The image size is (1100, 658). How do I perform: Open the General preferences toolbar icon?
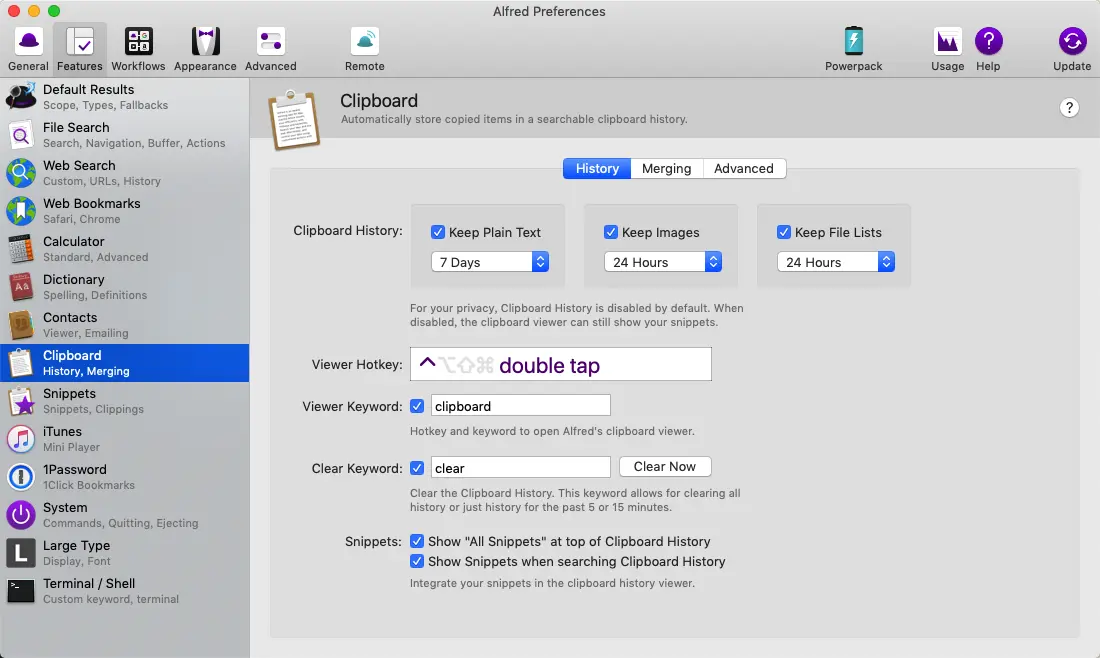tap(28, 49)
